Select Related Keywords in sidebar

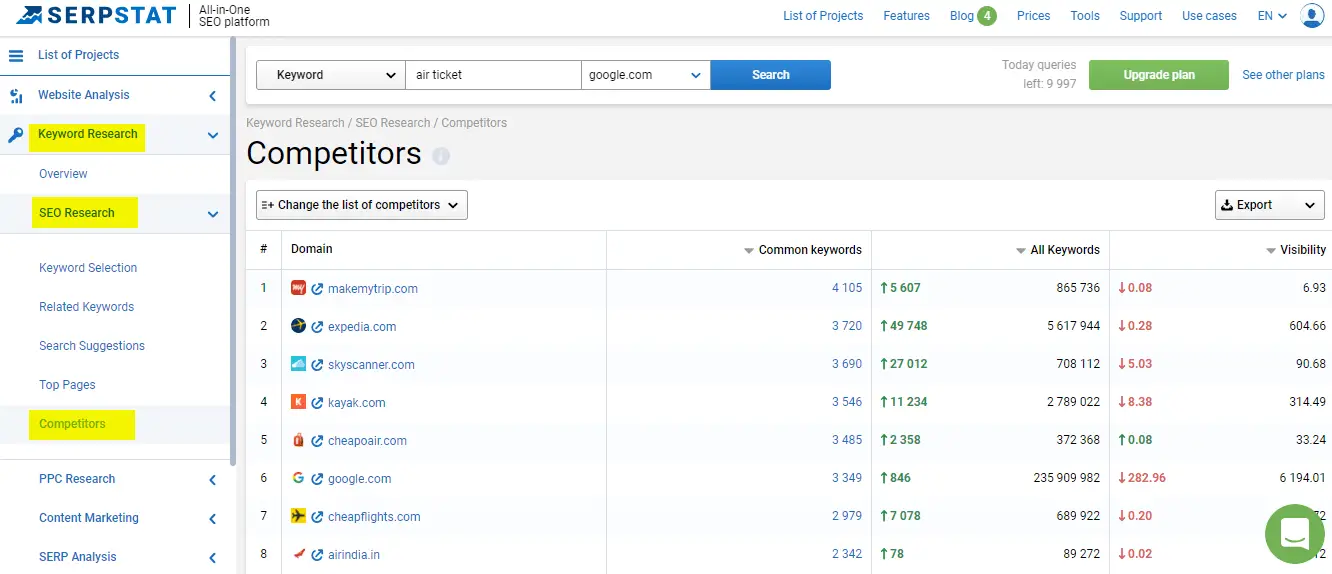pos(86,307)
